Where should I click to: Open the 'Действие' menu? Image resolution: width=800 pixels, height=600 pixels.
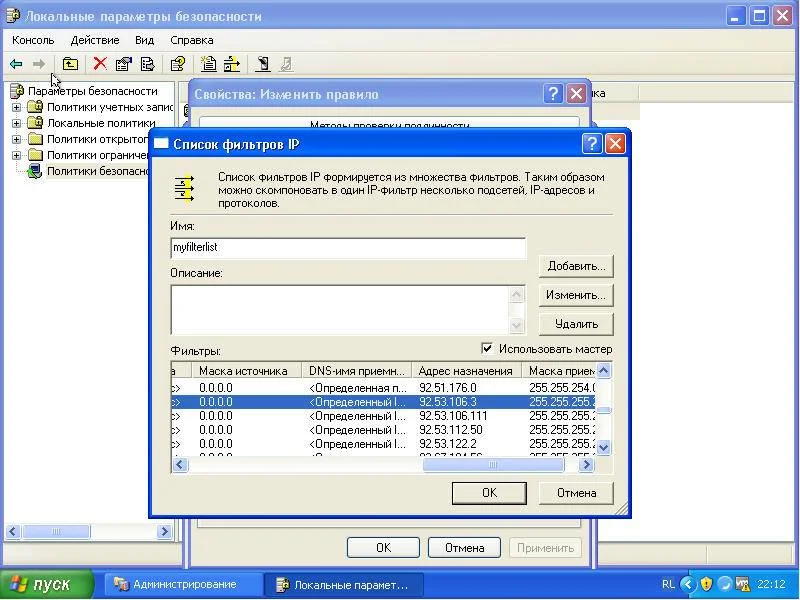[x=95, y=40]
